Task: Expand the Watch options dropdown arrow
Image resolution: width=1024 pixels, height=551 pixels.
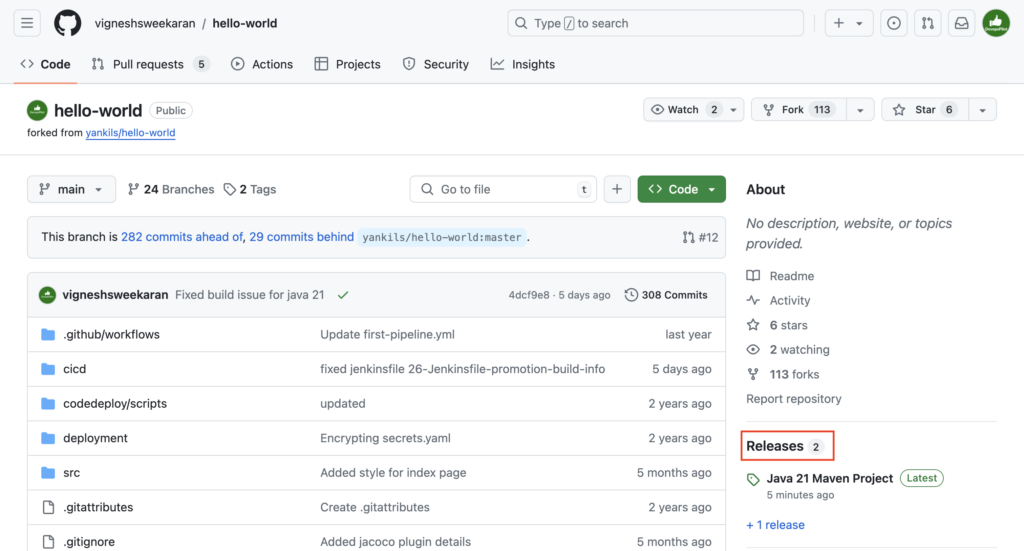Action: pyautogui.click(x=733, y=110)
